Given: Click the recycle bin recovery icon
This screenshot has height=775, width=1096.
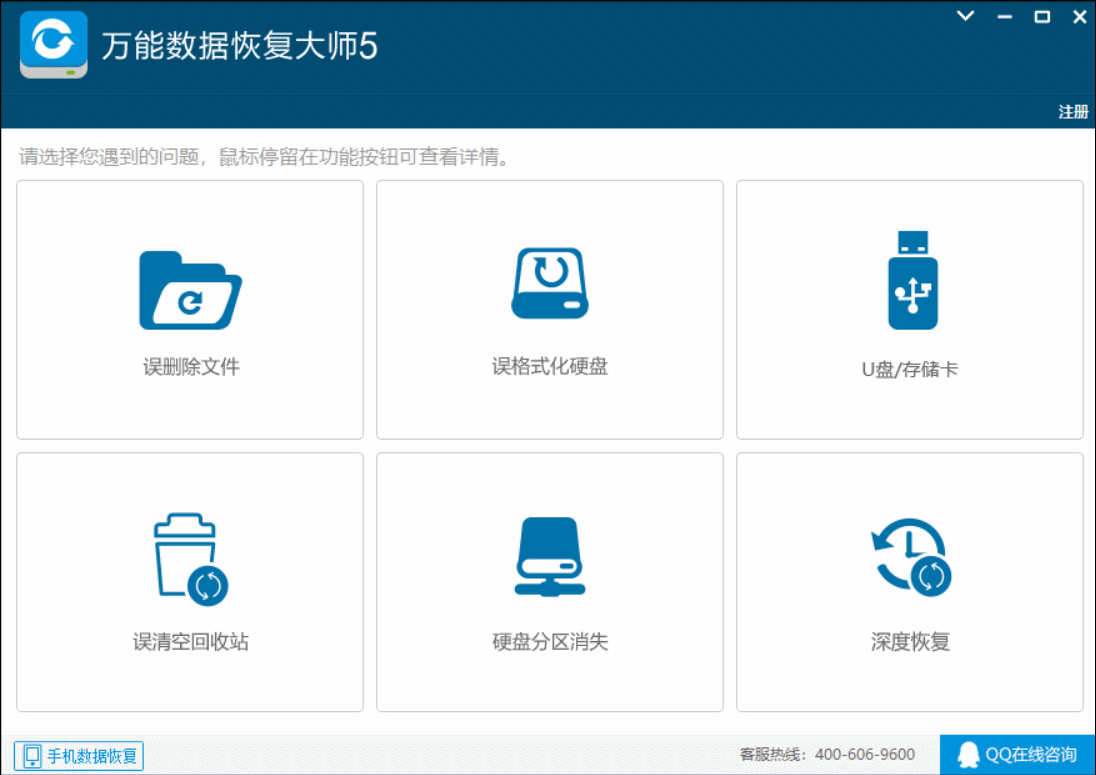Looking at the screenshot, I should [x=190, y=560].
